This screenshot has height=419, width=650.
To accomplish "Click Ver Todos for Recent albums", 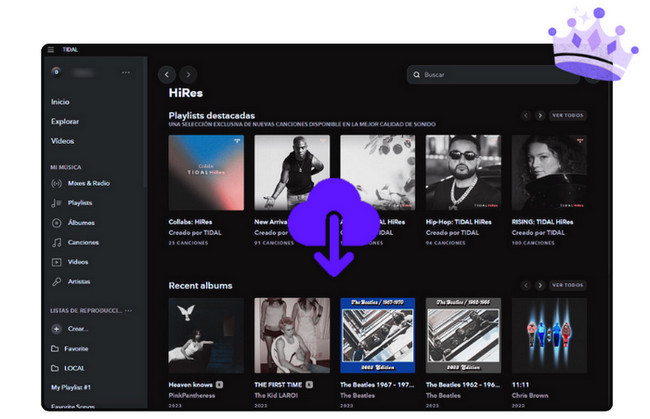I will 568,285.
